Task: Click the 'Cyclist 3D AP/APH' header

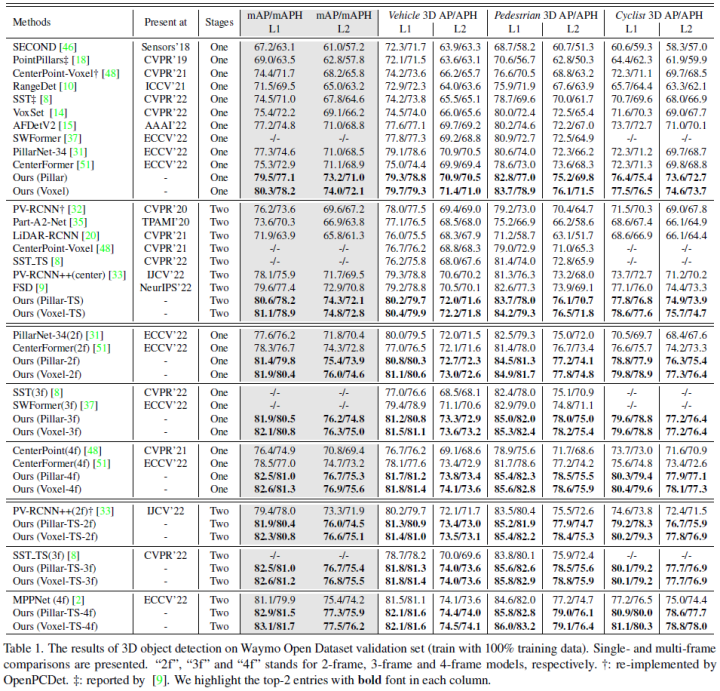Action: (659, 15)
